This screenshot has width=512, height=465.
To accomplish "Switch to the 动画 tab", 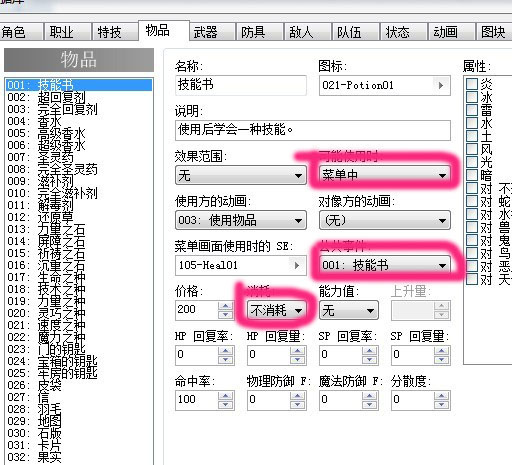I will (452, 32).
